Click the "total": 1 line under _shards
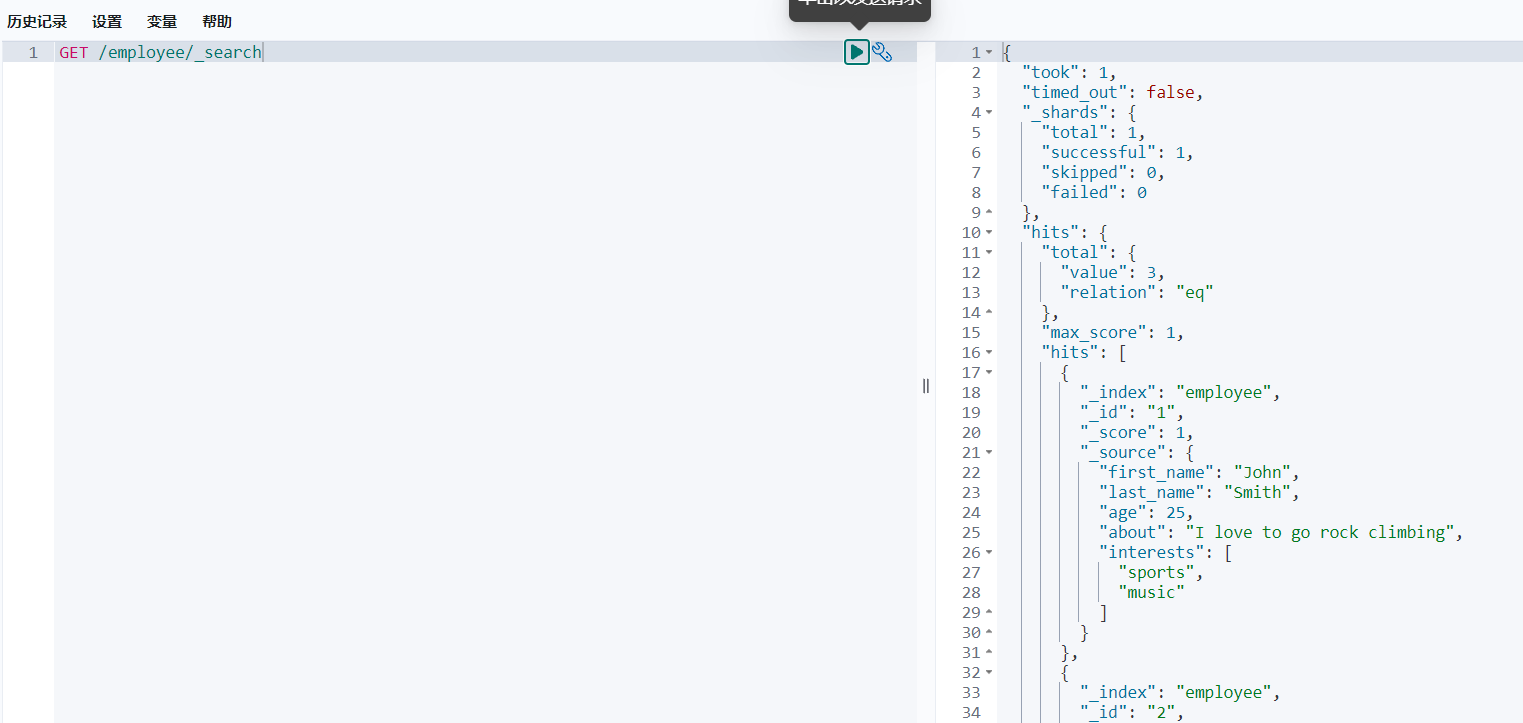 [x=1094, y=132]
